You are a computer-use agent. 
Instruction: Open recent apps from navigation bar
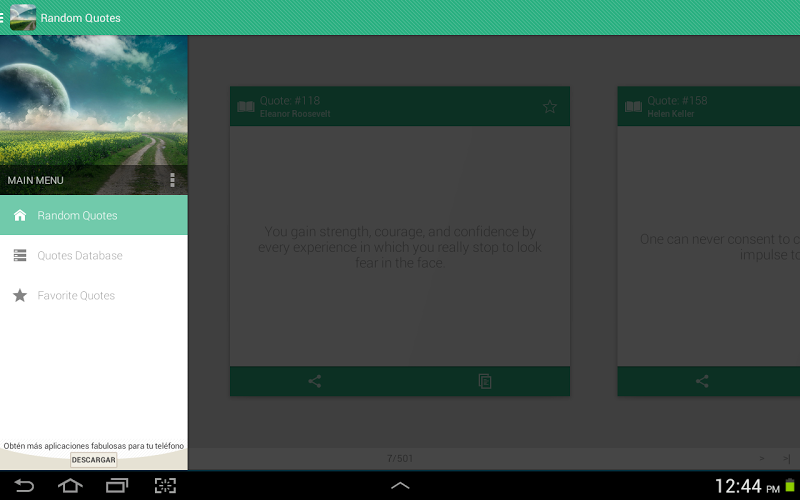pyautogui.click(x=117, y=485)
